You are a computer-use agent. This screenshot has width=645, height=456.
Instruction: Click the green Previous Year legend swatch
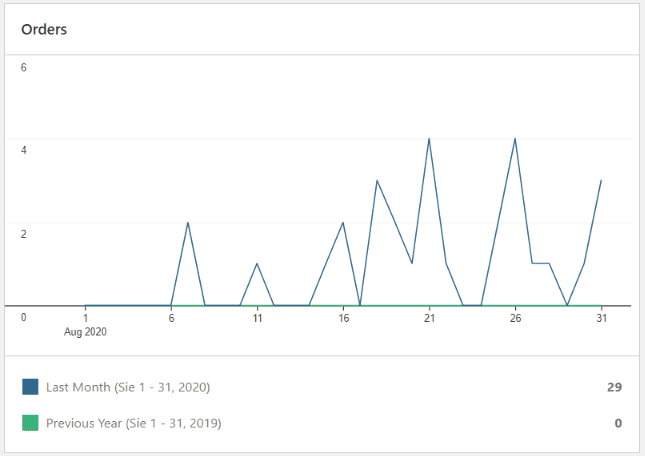pos(30,423)
